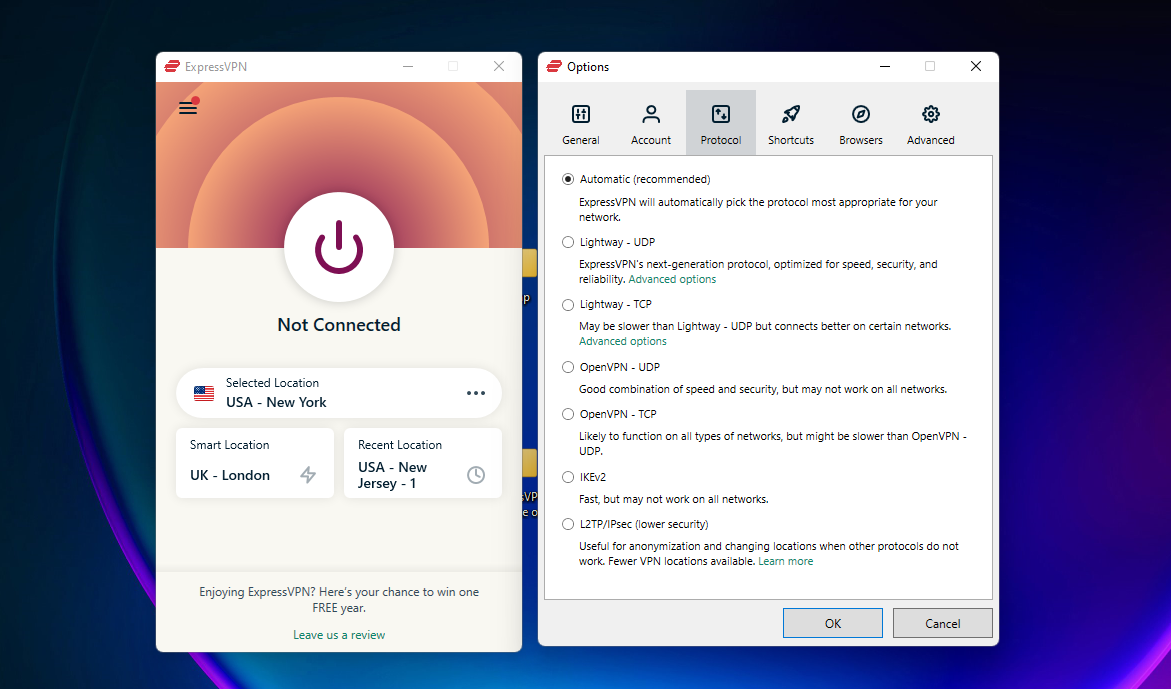This screenshot has height=689, width=1171.
Task: Open the General tab
Action: click(581, 123)
